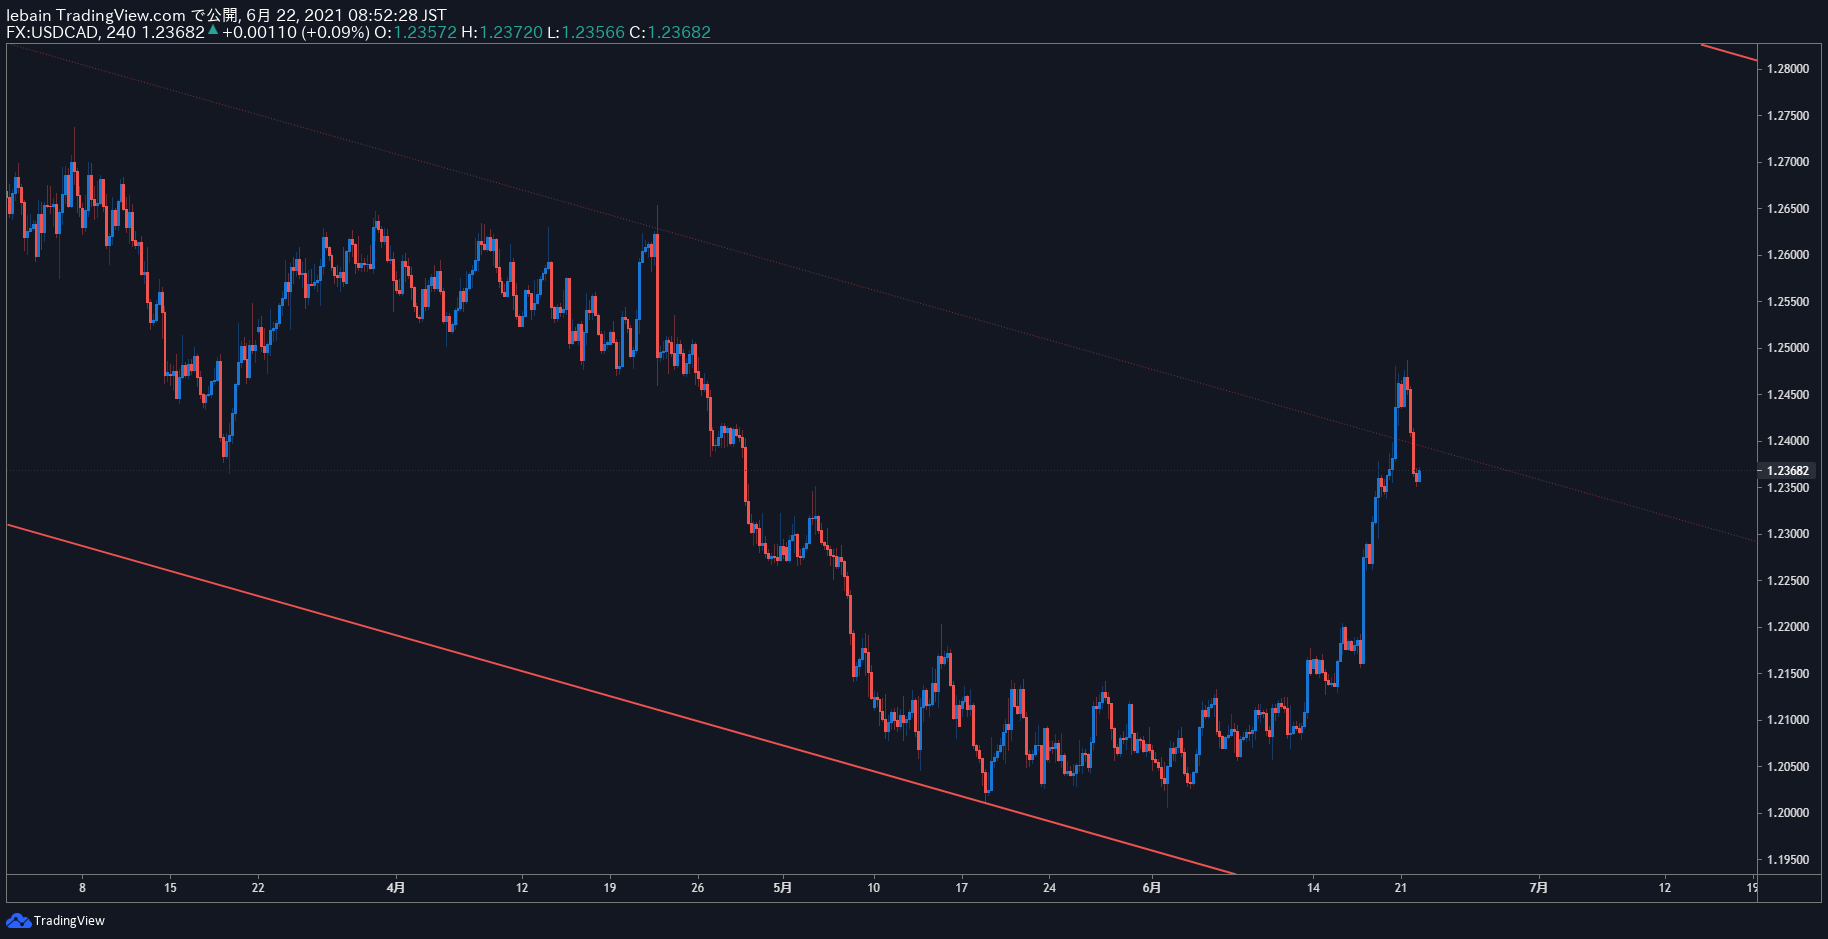Screen dimensions: 1828x939
Task: Click the close value C:1.23682
Action: (670, 32)
